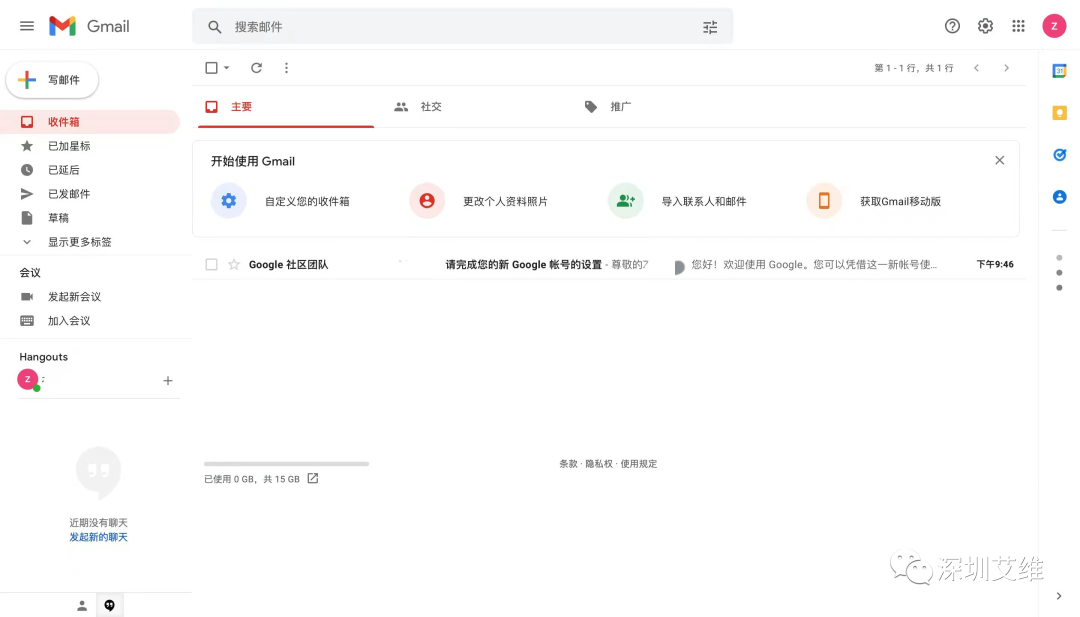Click the search magnifier icon
This screenshot has width=1080, height=617.
pos(215,27)
